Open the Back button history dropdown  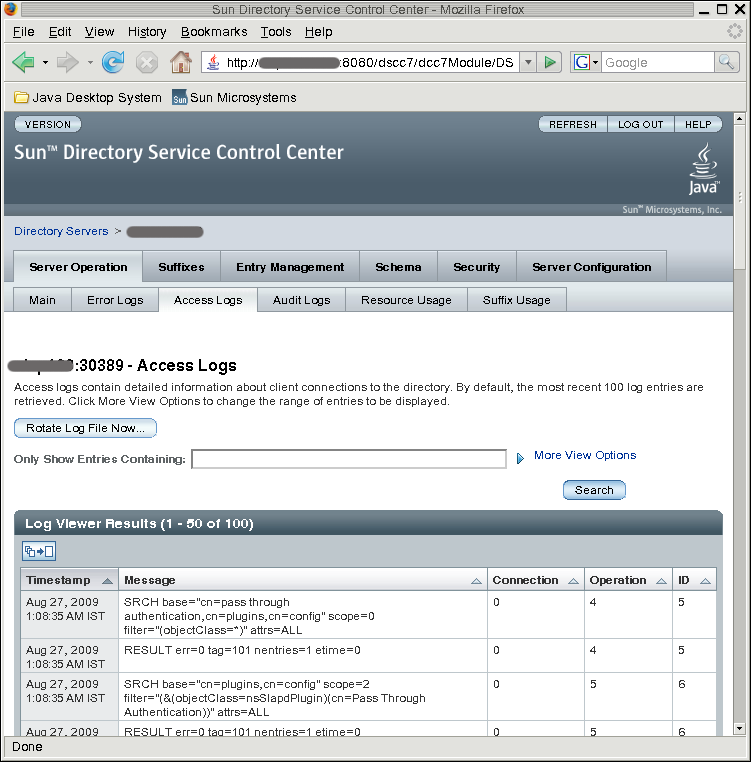[x=45, y=63]
